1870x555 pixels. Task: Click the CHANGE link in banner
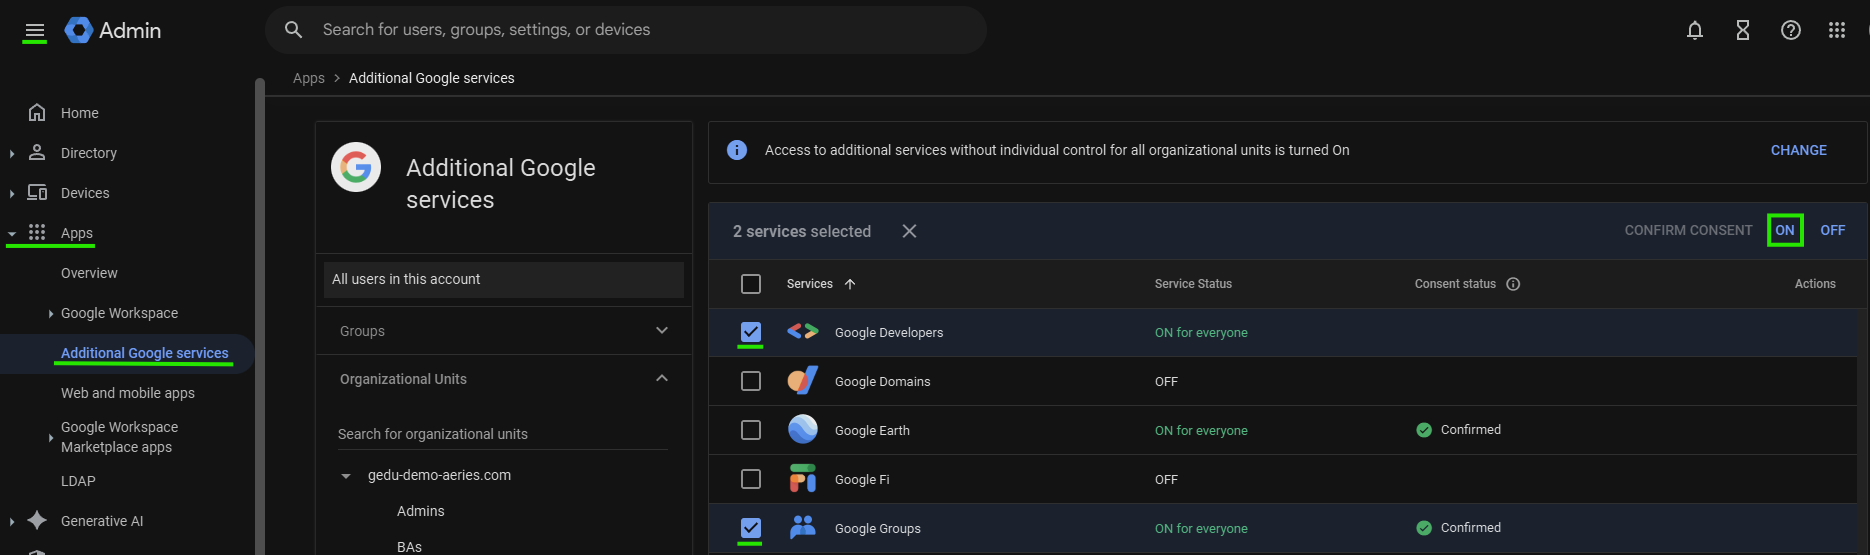(x=1798, y=150)
